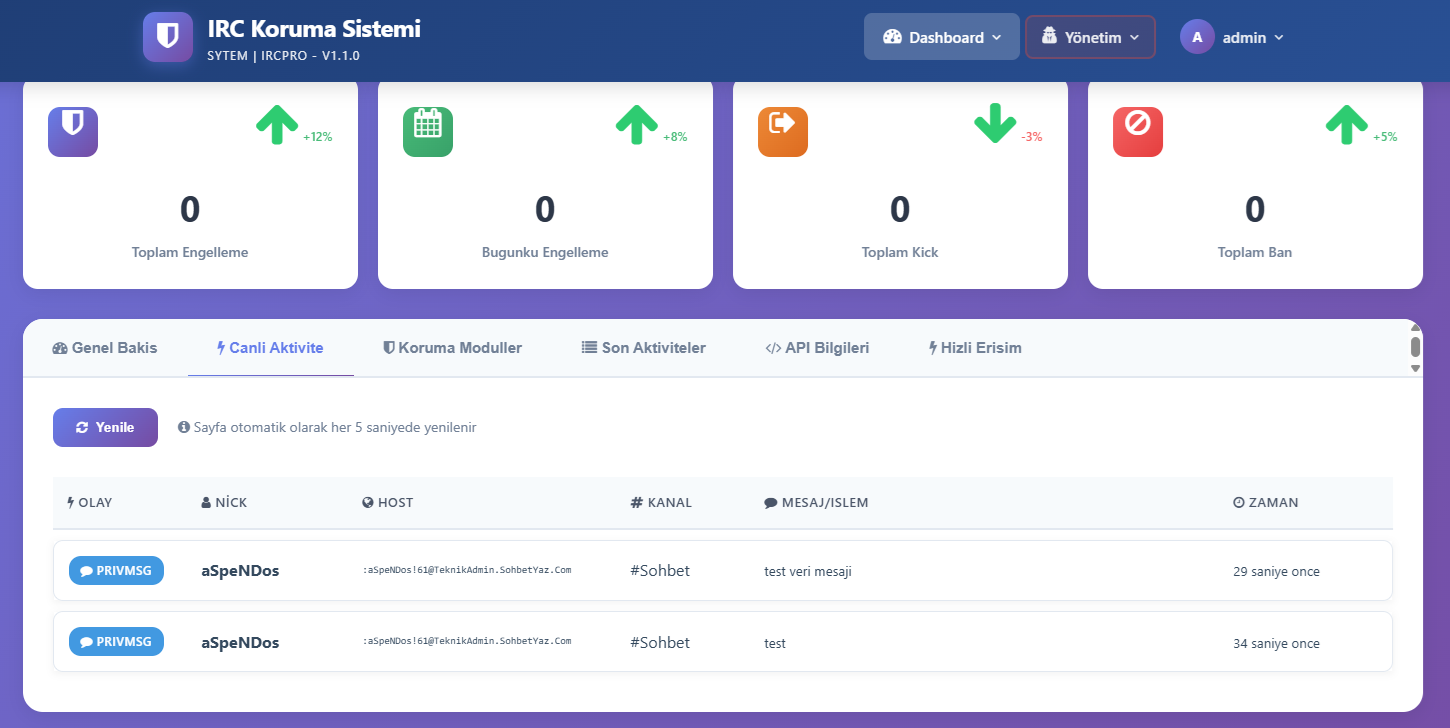Click the scrollbar up arrow on the right
1450x728 pixels.
1415,328
